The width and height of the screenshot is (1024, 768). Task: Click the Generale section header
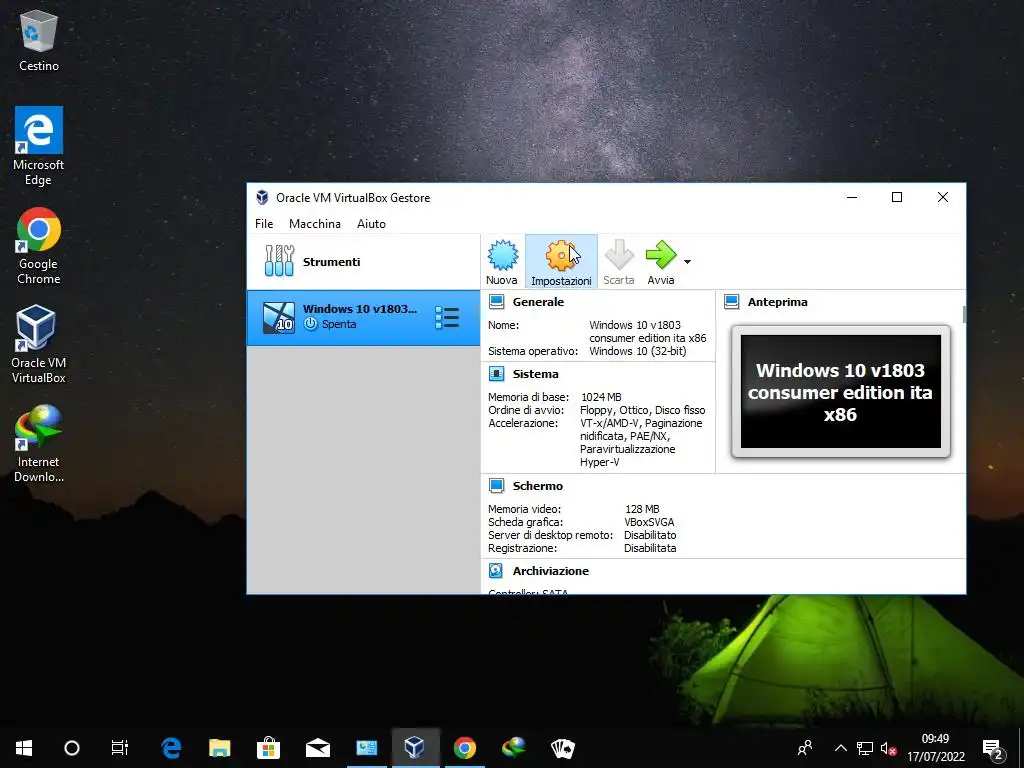click(538, 302)
